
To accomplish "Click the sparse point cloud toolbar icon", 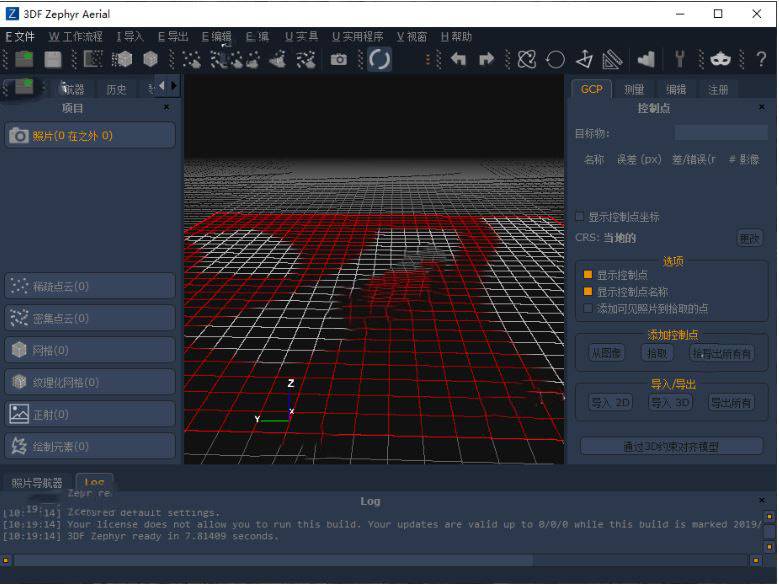I will coord(191,60).
